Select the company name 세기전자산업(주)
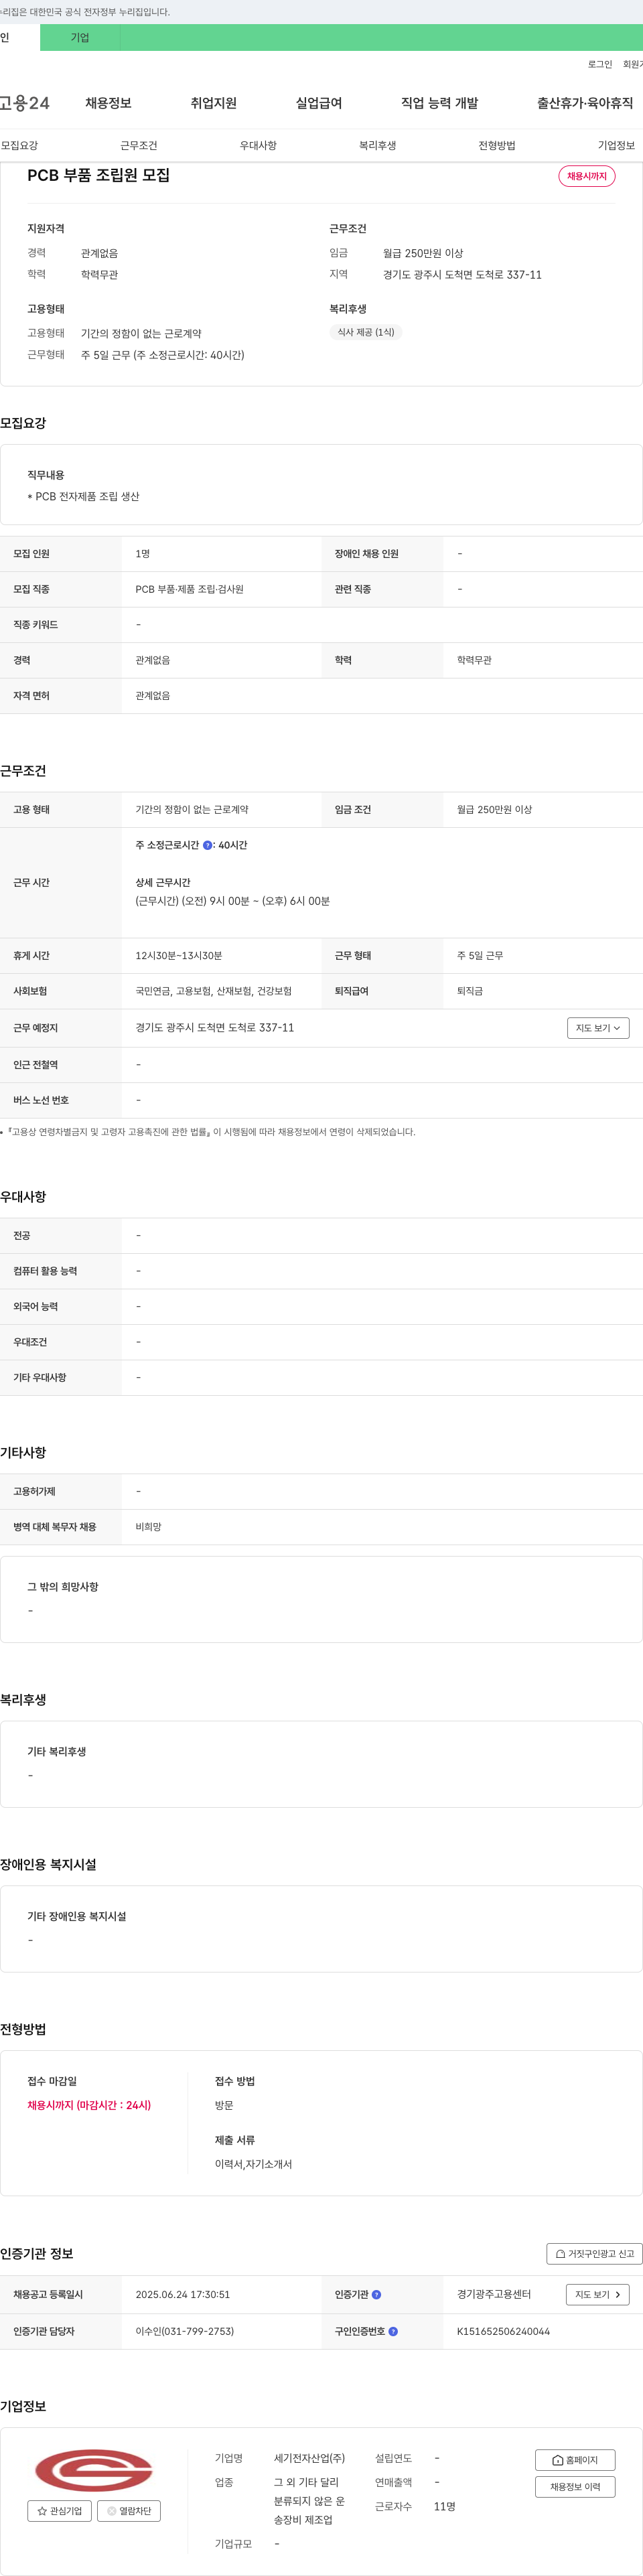 (x=309, y=2458)
